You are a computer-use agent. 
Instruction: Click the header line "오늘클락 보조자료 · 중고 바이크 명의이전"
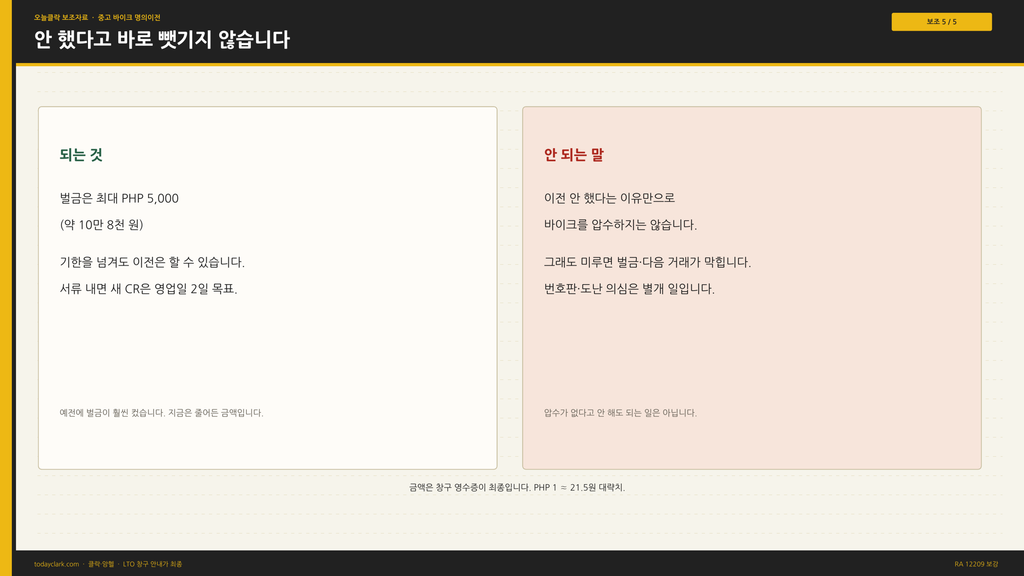97,18
